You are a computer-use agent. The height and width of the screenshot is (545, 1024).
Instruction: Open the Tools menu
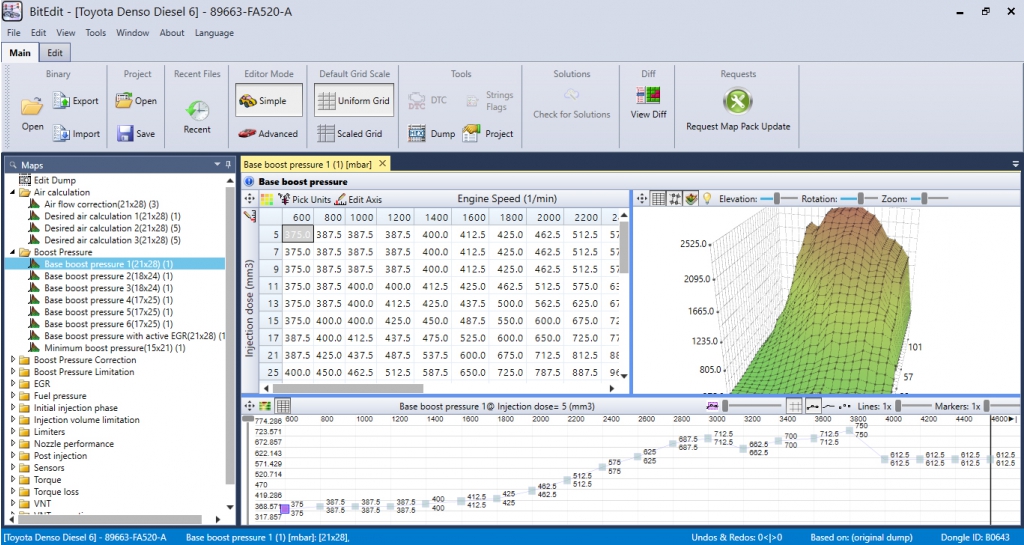click(x=95, y=33)
